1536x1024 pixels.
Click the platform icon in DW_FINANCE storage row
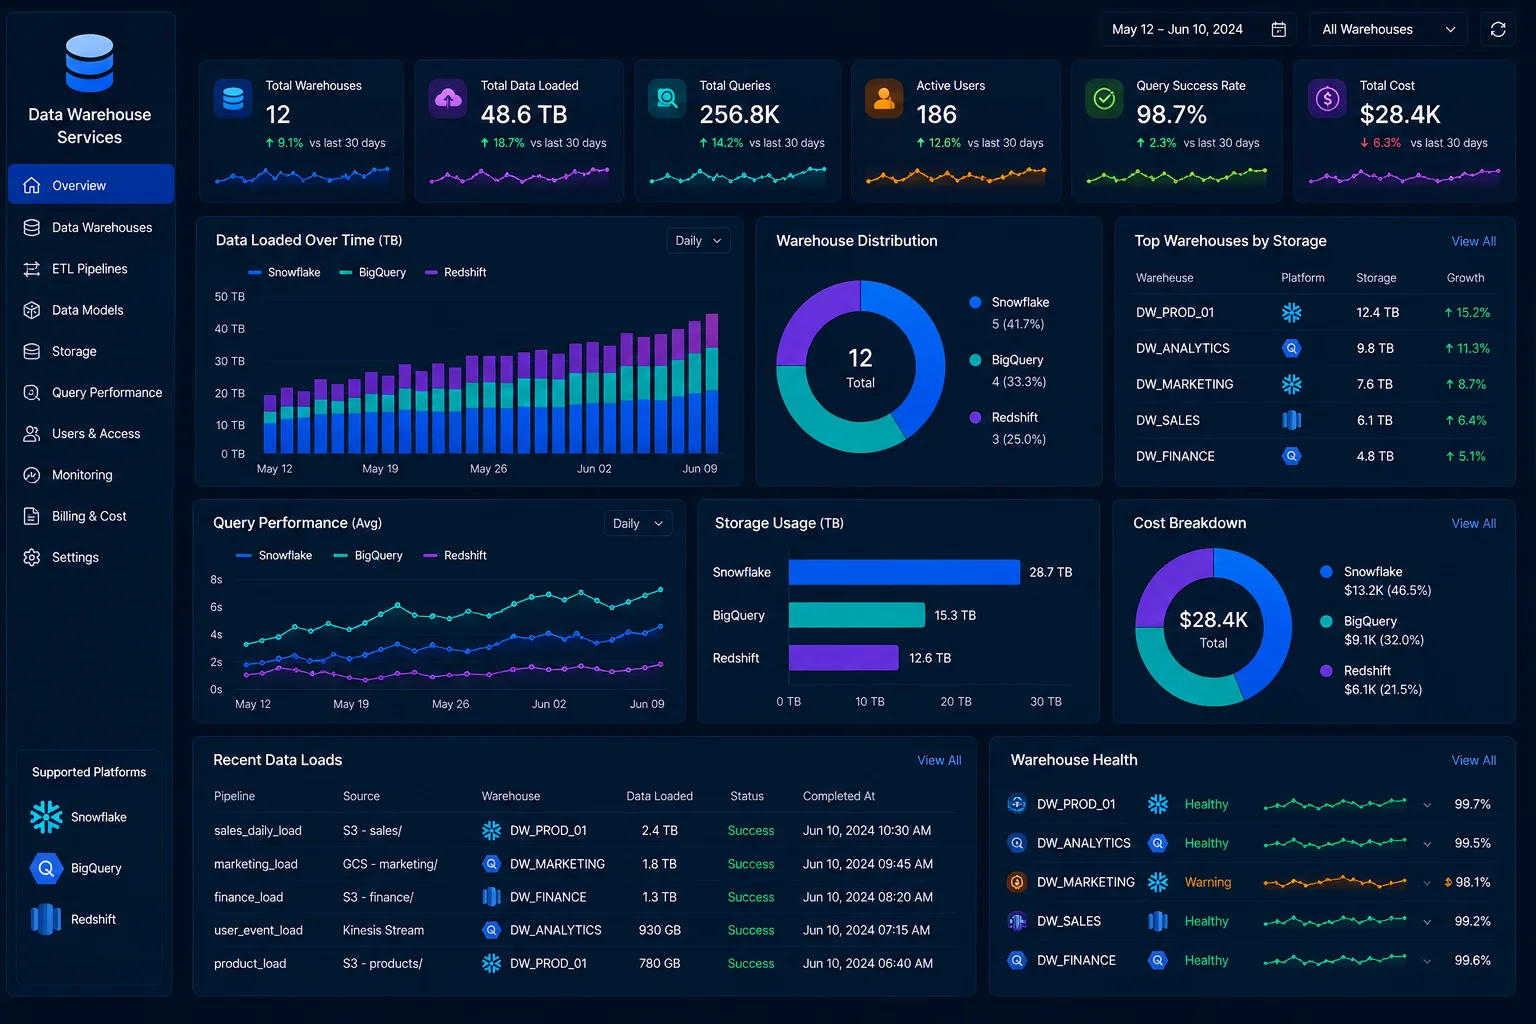click(x=1292, y=456)
